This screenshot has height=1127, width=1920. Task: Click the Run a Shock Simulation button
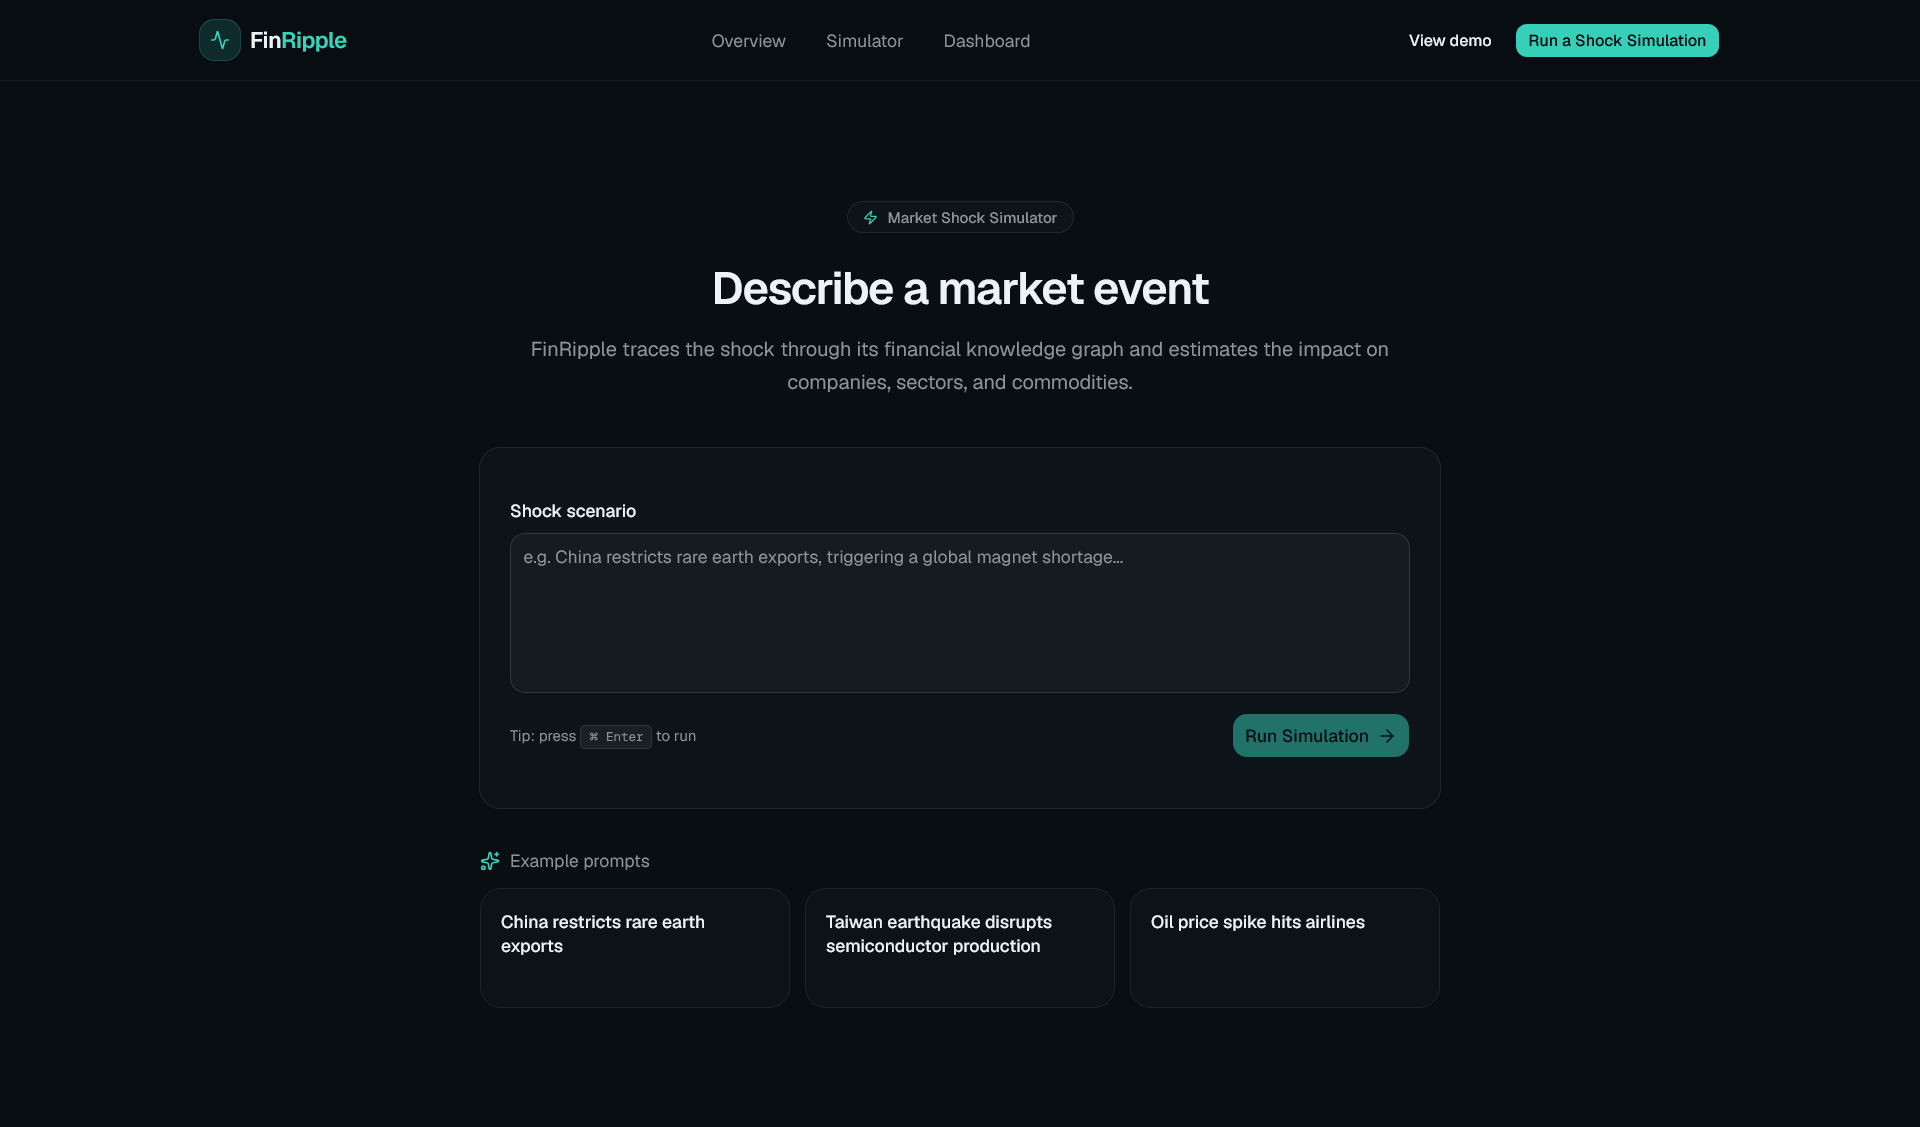[x=1617, y=41]
